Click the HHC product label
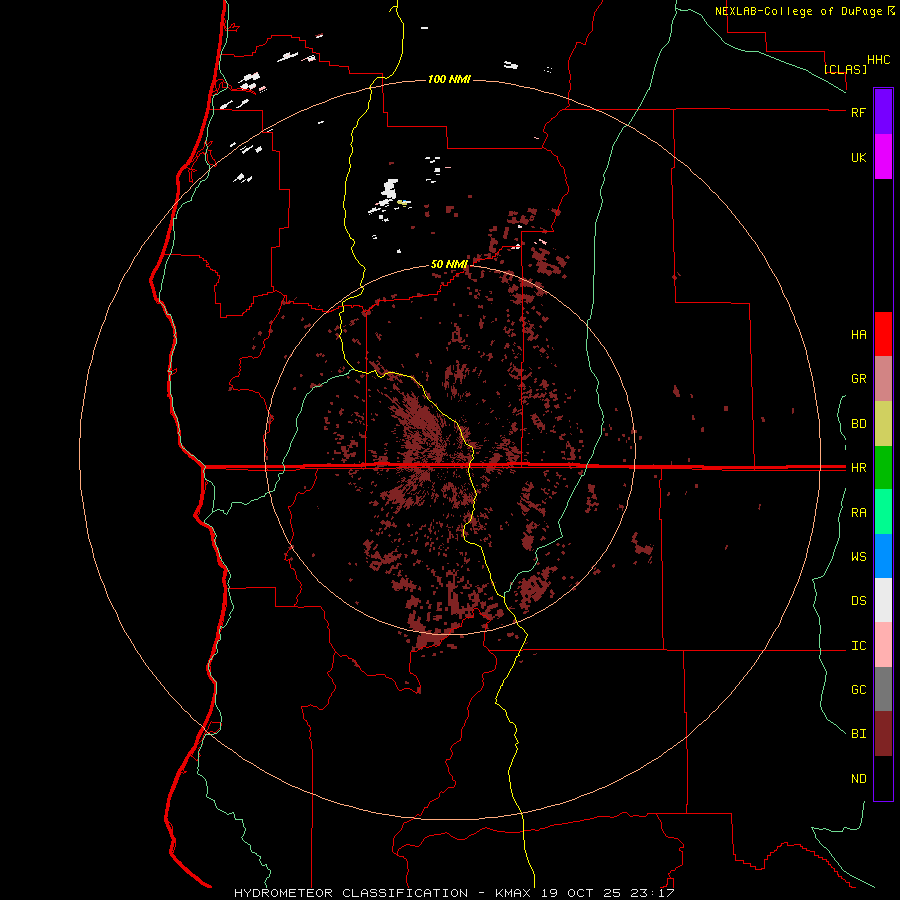Image resolution: width=900 pixels, height=900 pixels. pos(878,60)
